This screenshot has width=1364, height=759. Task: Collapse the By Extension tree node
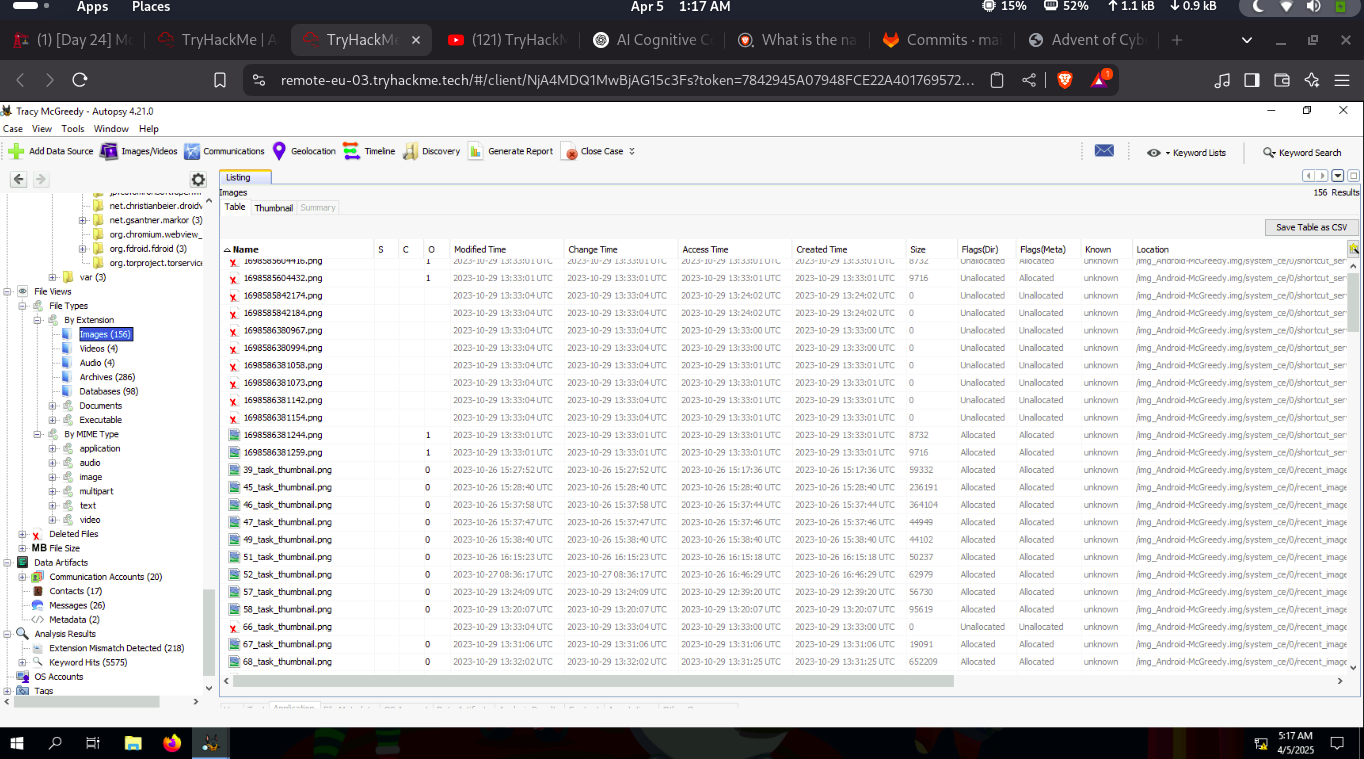click(38, 320)
